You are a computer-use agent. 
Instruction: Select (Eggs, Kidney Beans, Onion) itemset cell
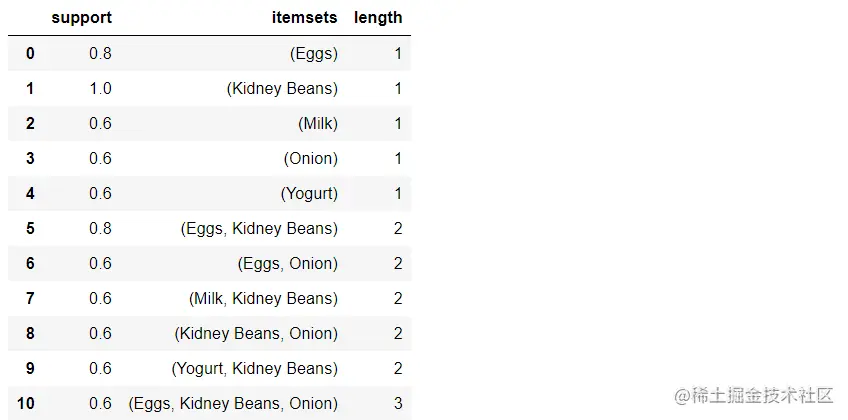(x=233, y=404)
